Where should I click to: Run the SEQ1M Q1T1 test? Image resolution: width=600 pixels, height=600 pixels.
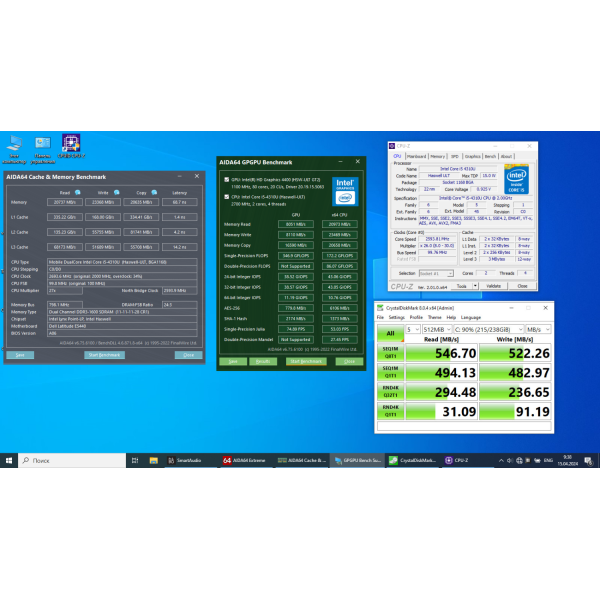point(390,372)
